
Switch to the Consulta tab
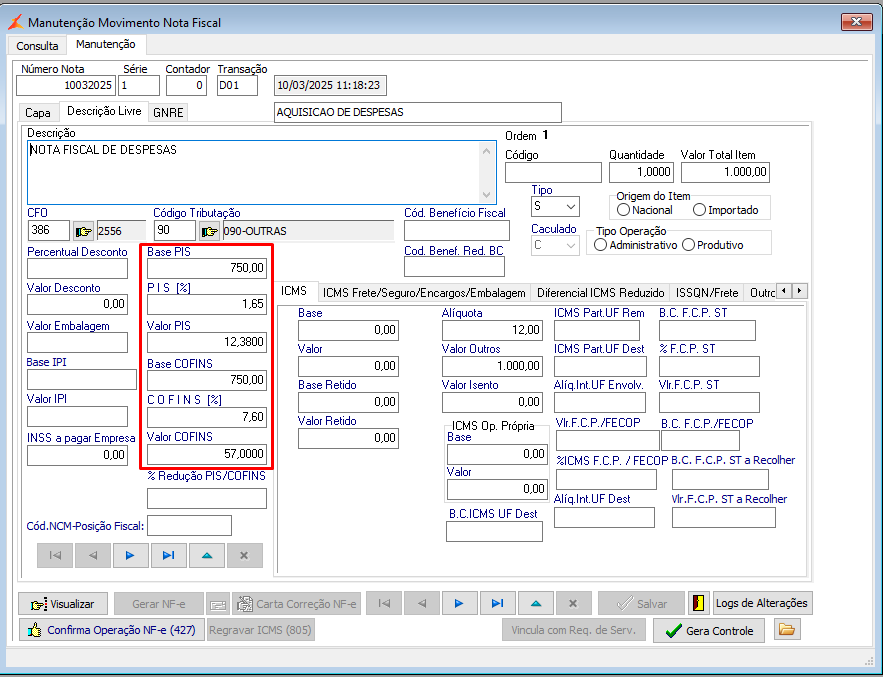click(37, 46)
